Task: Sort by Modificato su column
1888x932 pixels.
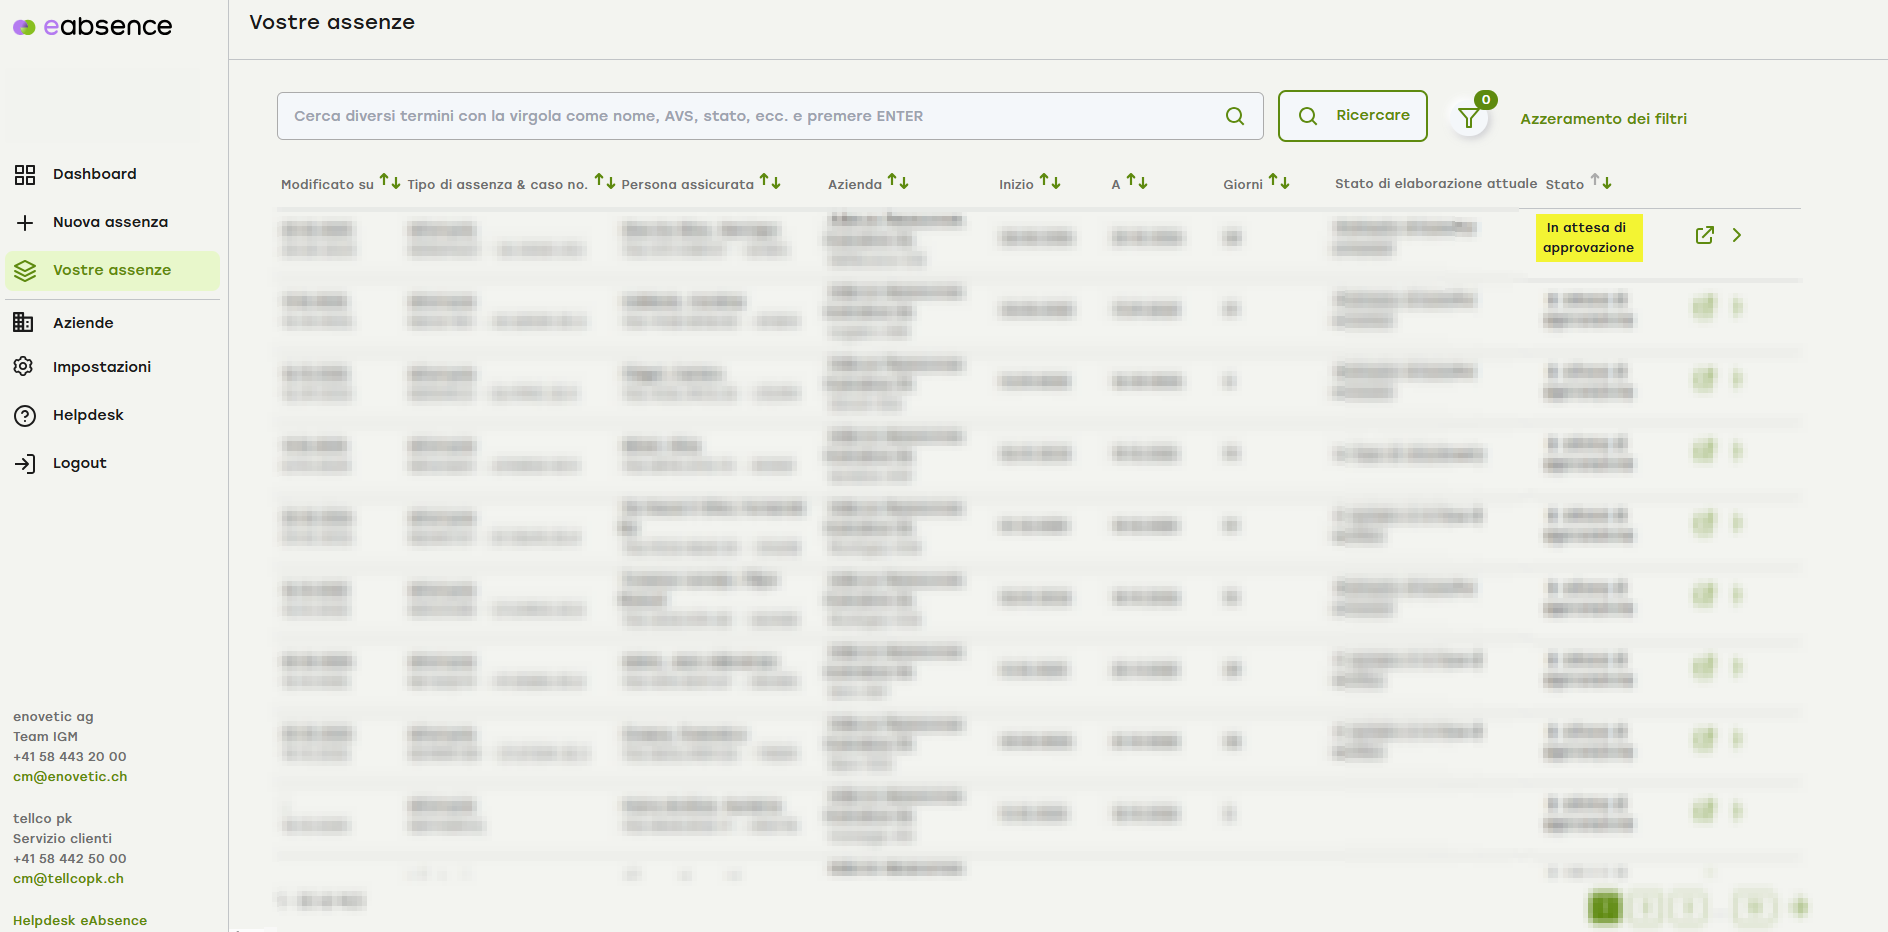Action: click(390, 182)
